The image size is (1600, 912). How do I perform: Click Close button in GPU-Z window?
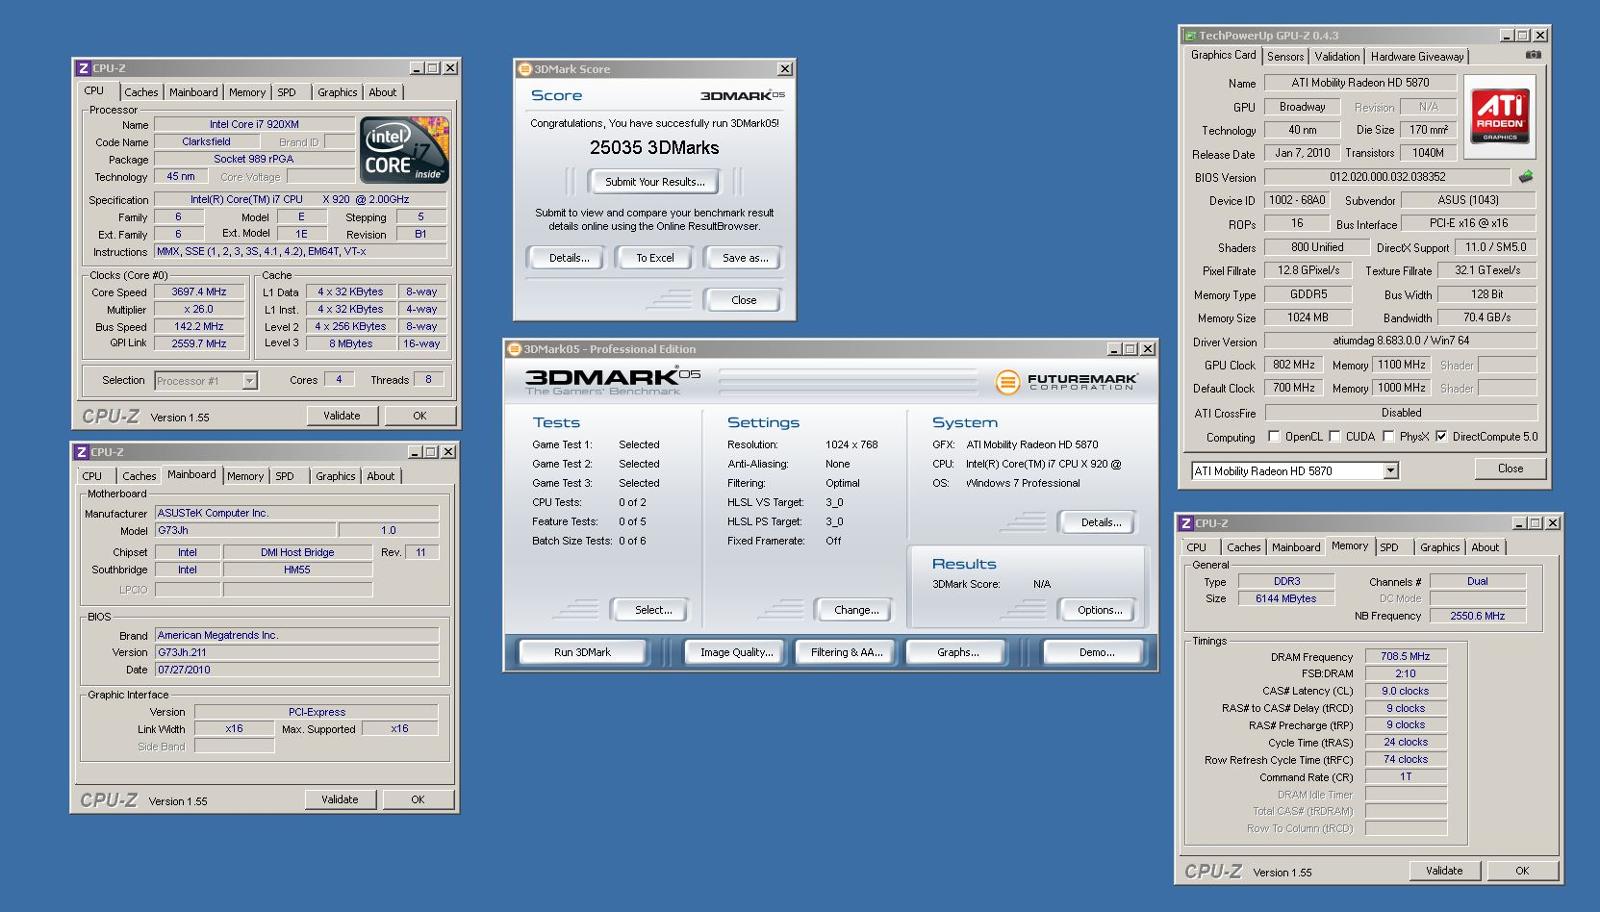1510,469
